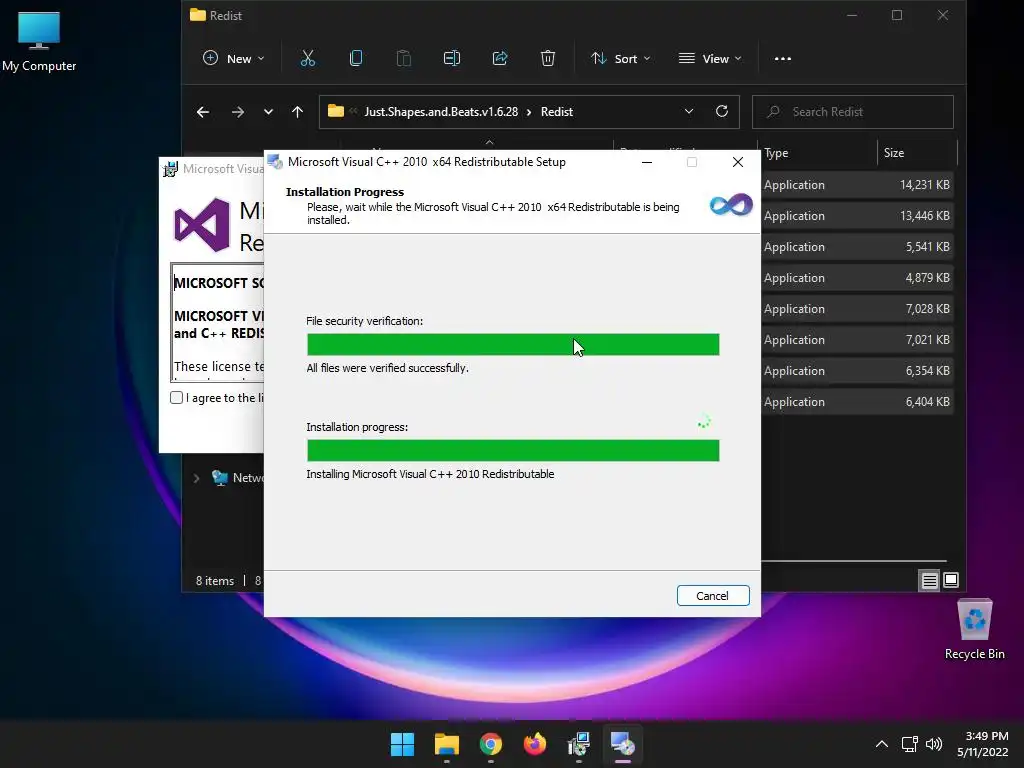Click the Paste icon in Explorer toolbar

tap(404, 59)
